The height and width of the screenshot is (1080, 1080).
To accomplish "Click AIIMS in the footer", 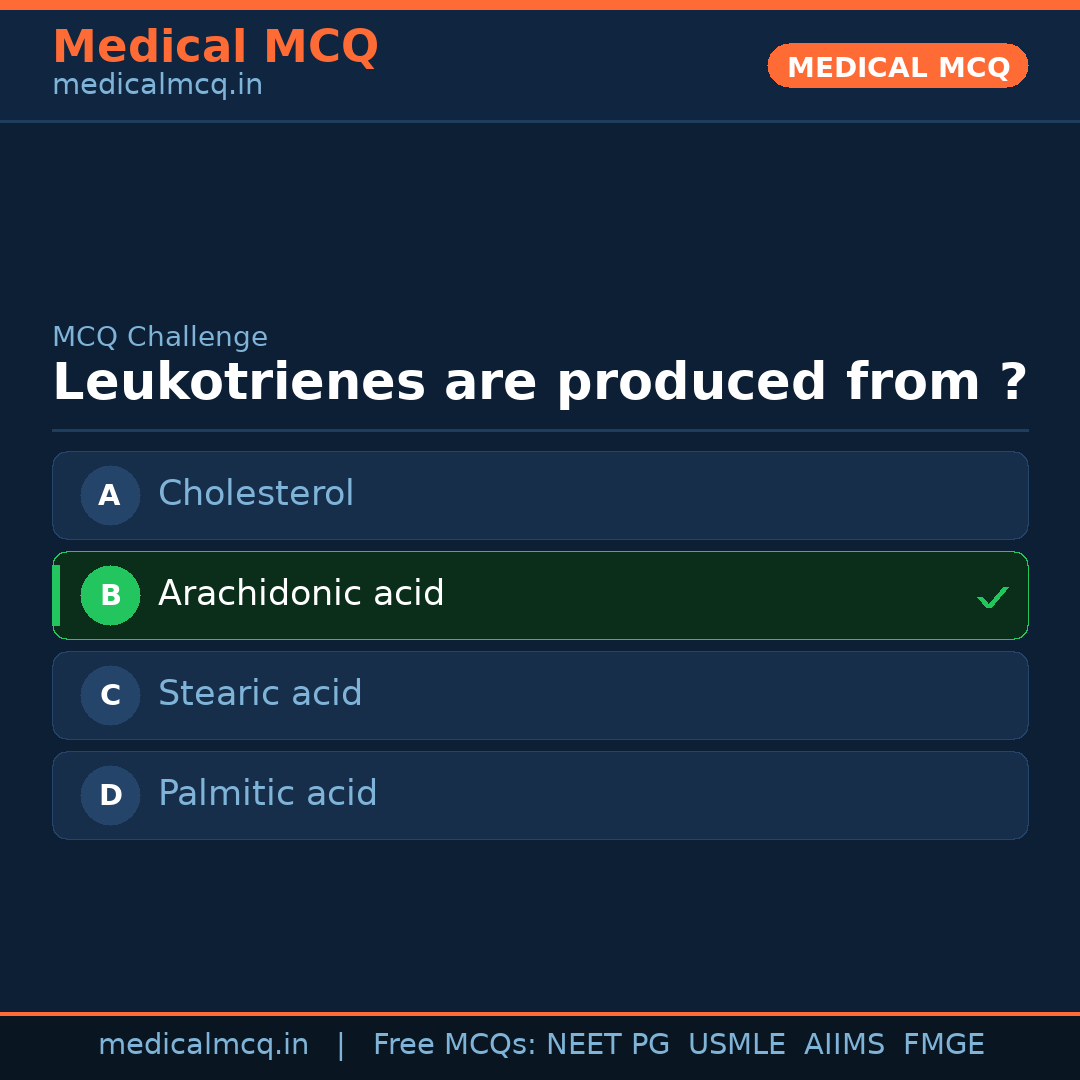I will [844, 1045].
